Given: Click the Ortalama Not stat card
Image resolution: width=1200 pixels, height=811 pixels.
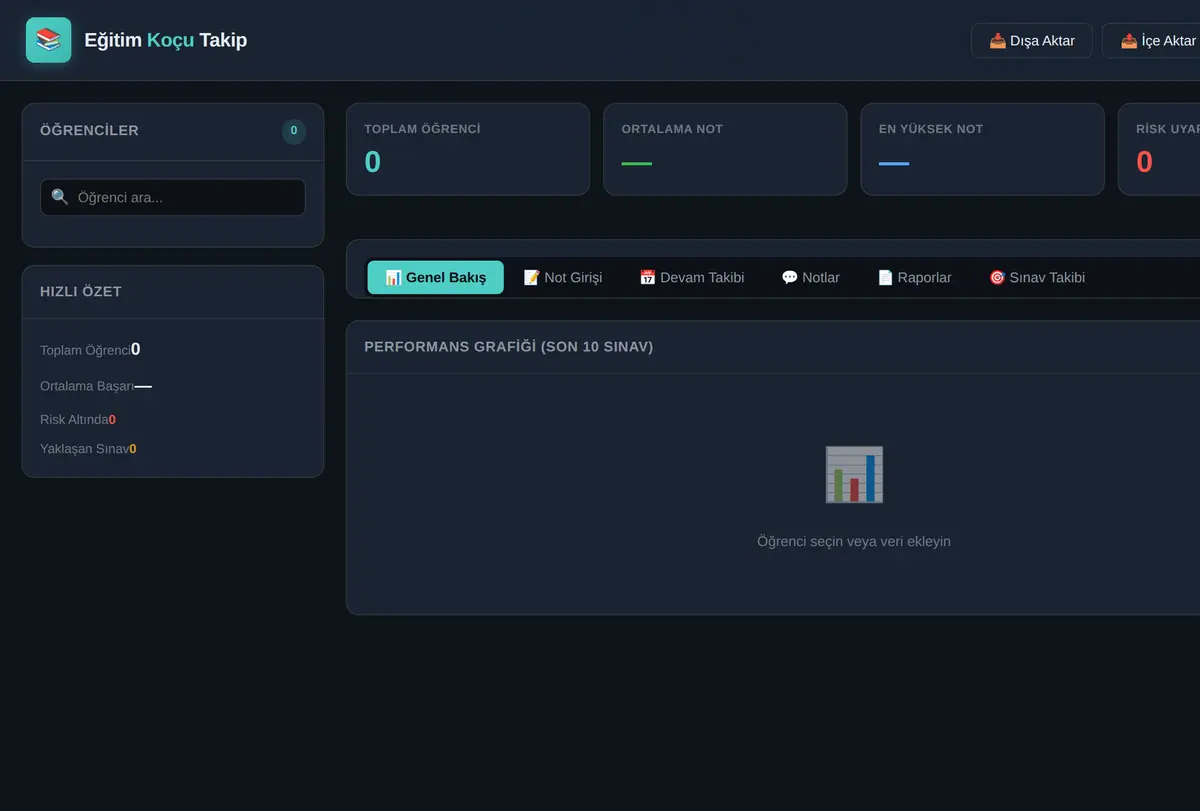Looking at the screenshot, I should [x=725, y=149].
